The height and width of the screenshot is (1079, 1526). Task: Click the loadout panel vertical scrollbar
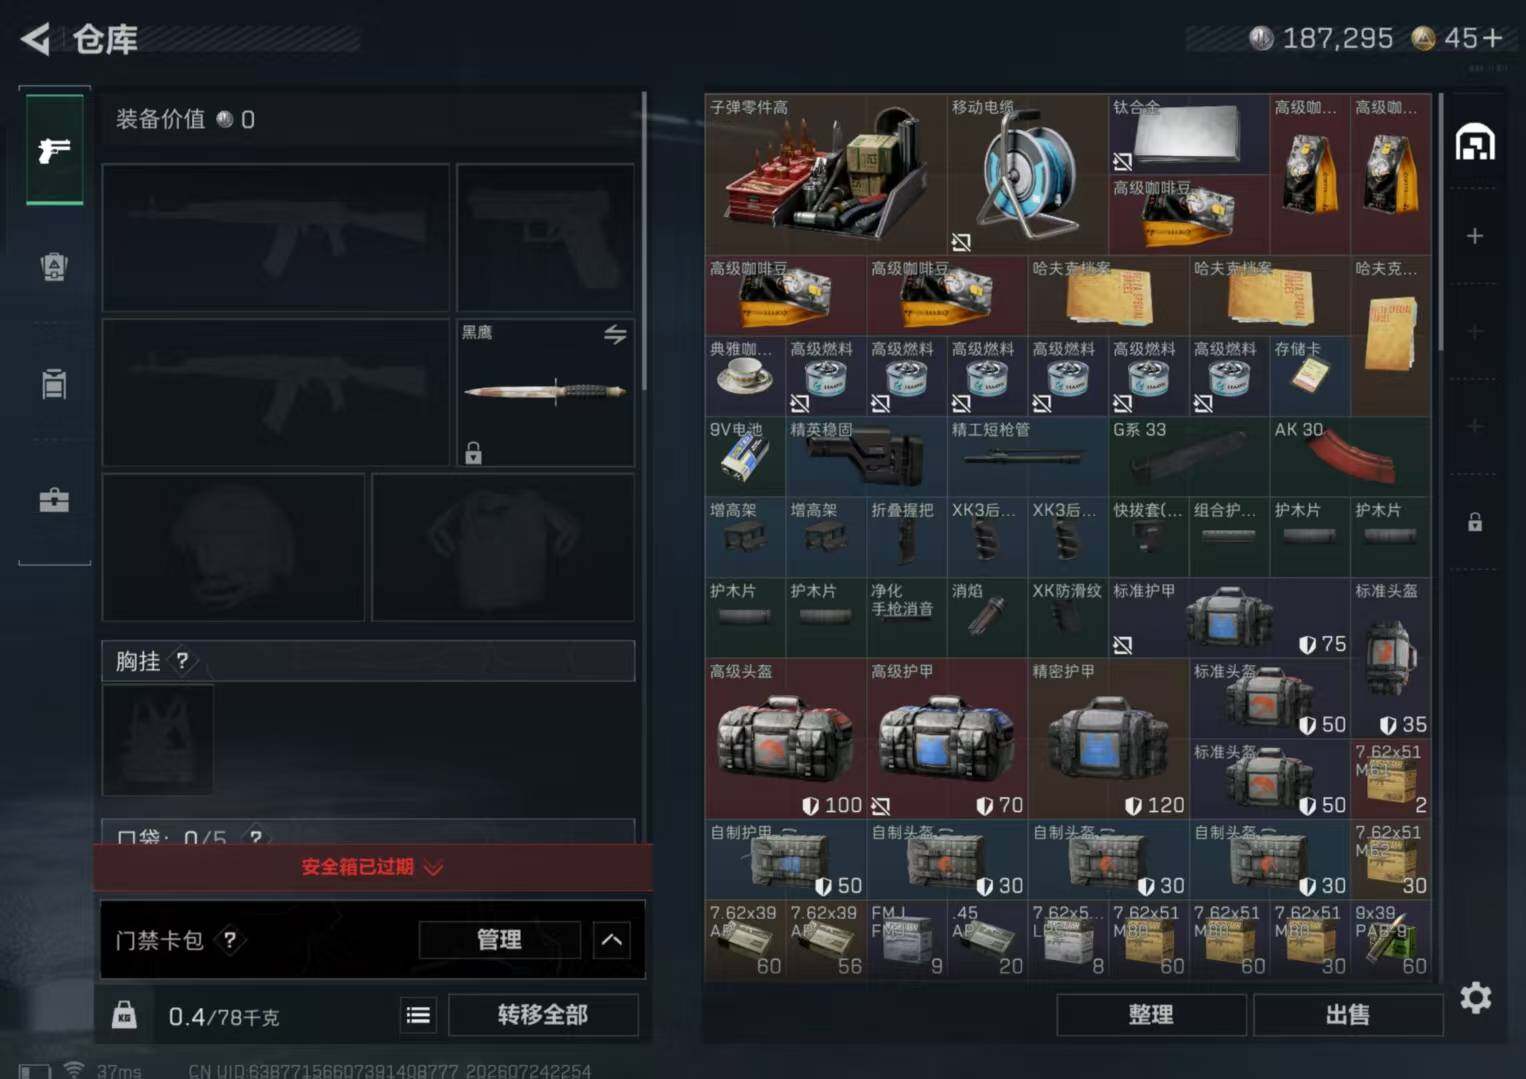[645, 240]
